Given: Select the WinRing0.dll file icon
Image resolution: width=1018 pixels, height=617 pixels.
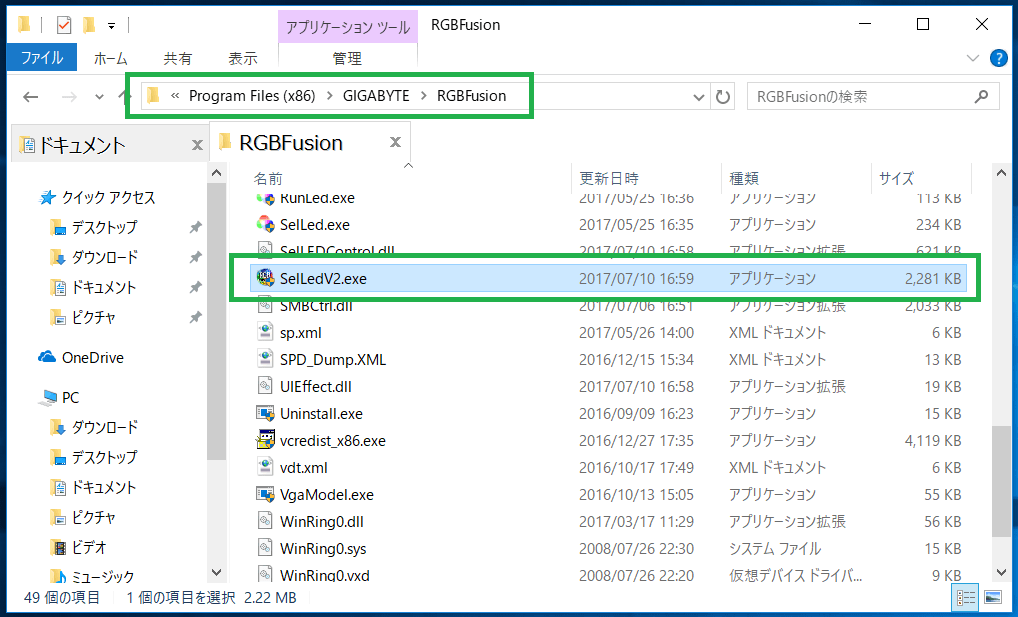Looking at the screenshot, I should (x=265, y=521).
